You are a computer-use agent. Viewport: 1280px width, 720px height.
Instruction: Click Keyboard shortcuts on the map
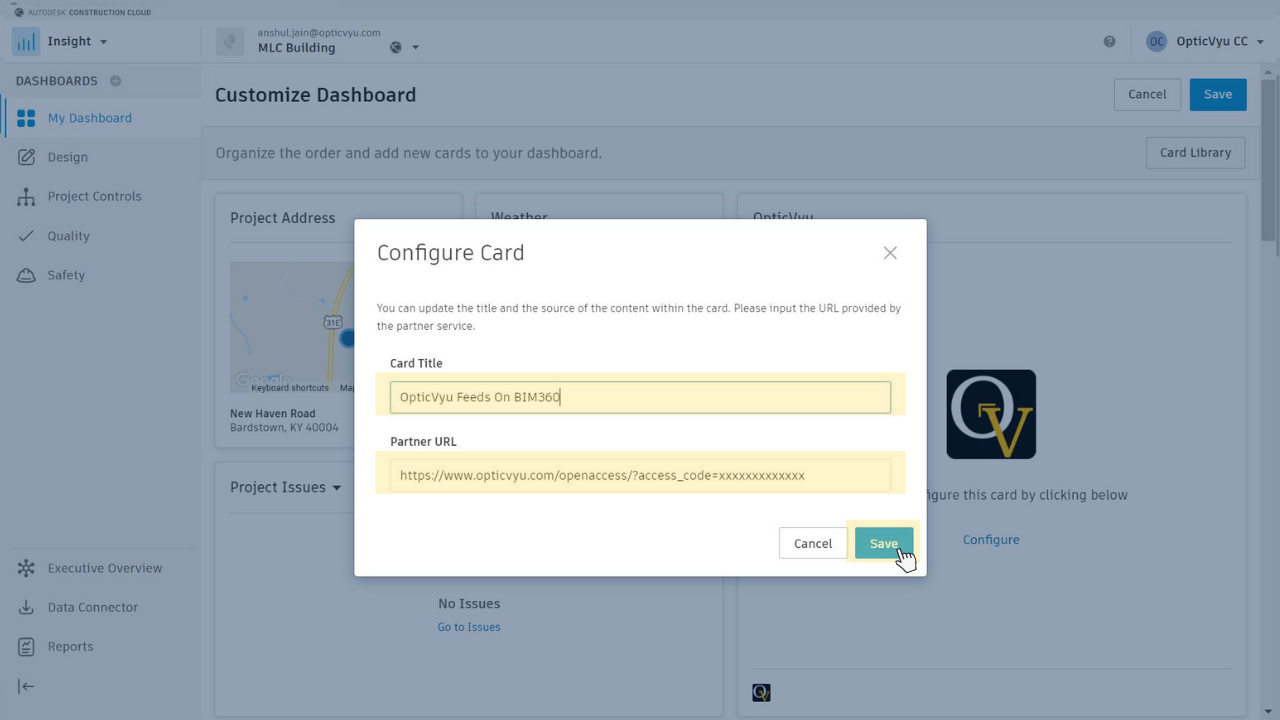[290, 388]
